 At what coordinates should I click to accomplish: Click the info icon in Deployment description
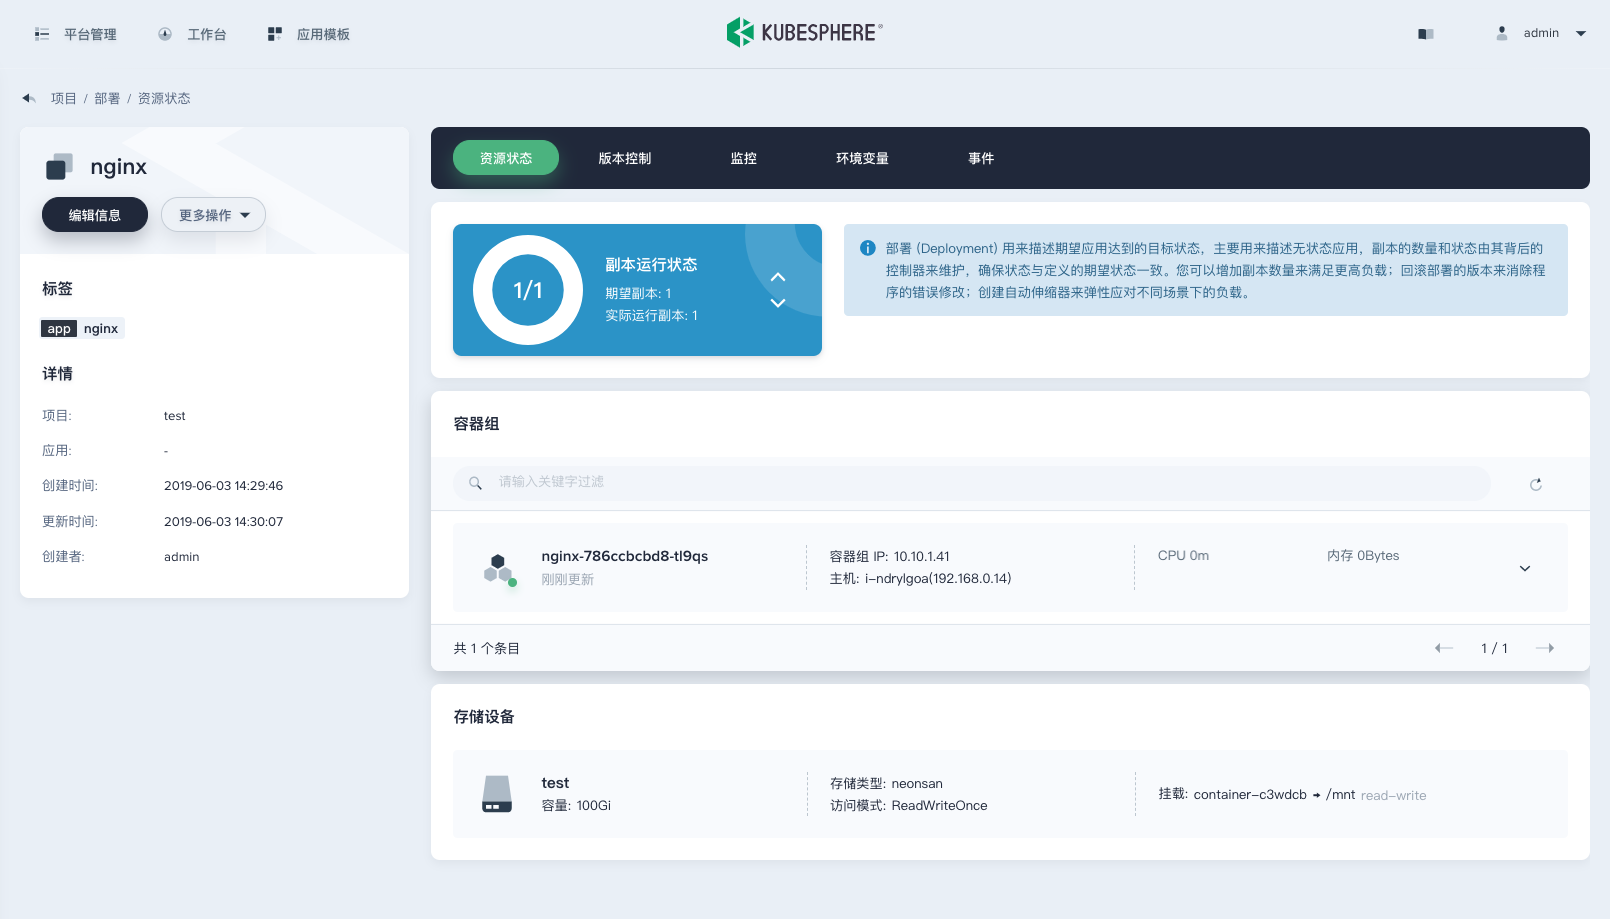point(867,248)
